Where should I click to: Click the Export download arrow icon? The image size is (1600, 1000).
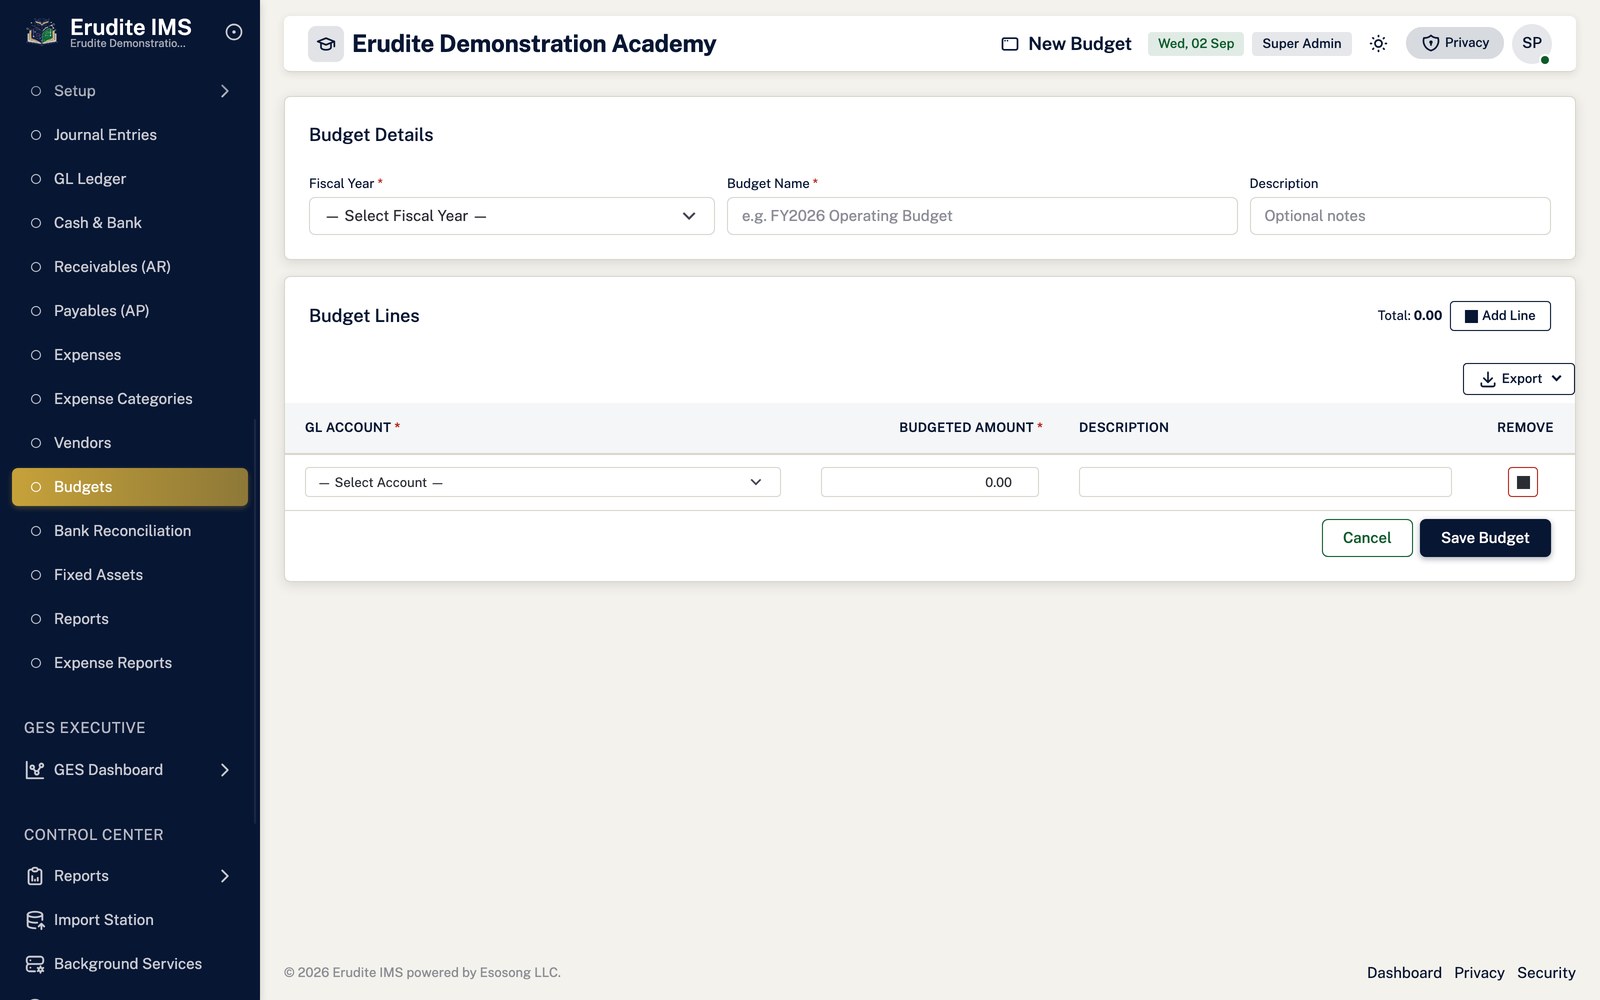1488,379
